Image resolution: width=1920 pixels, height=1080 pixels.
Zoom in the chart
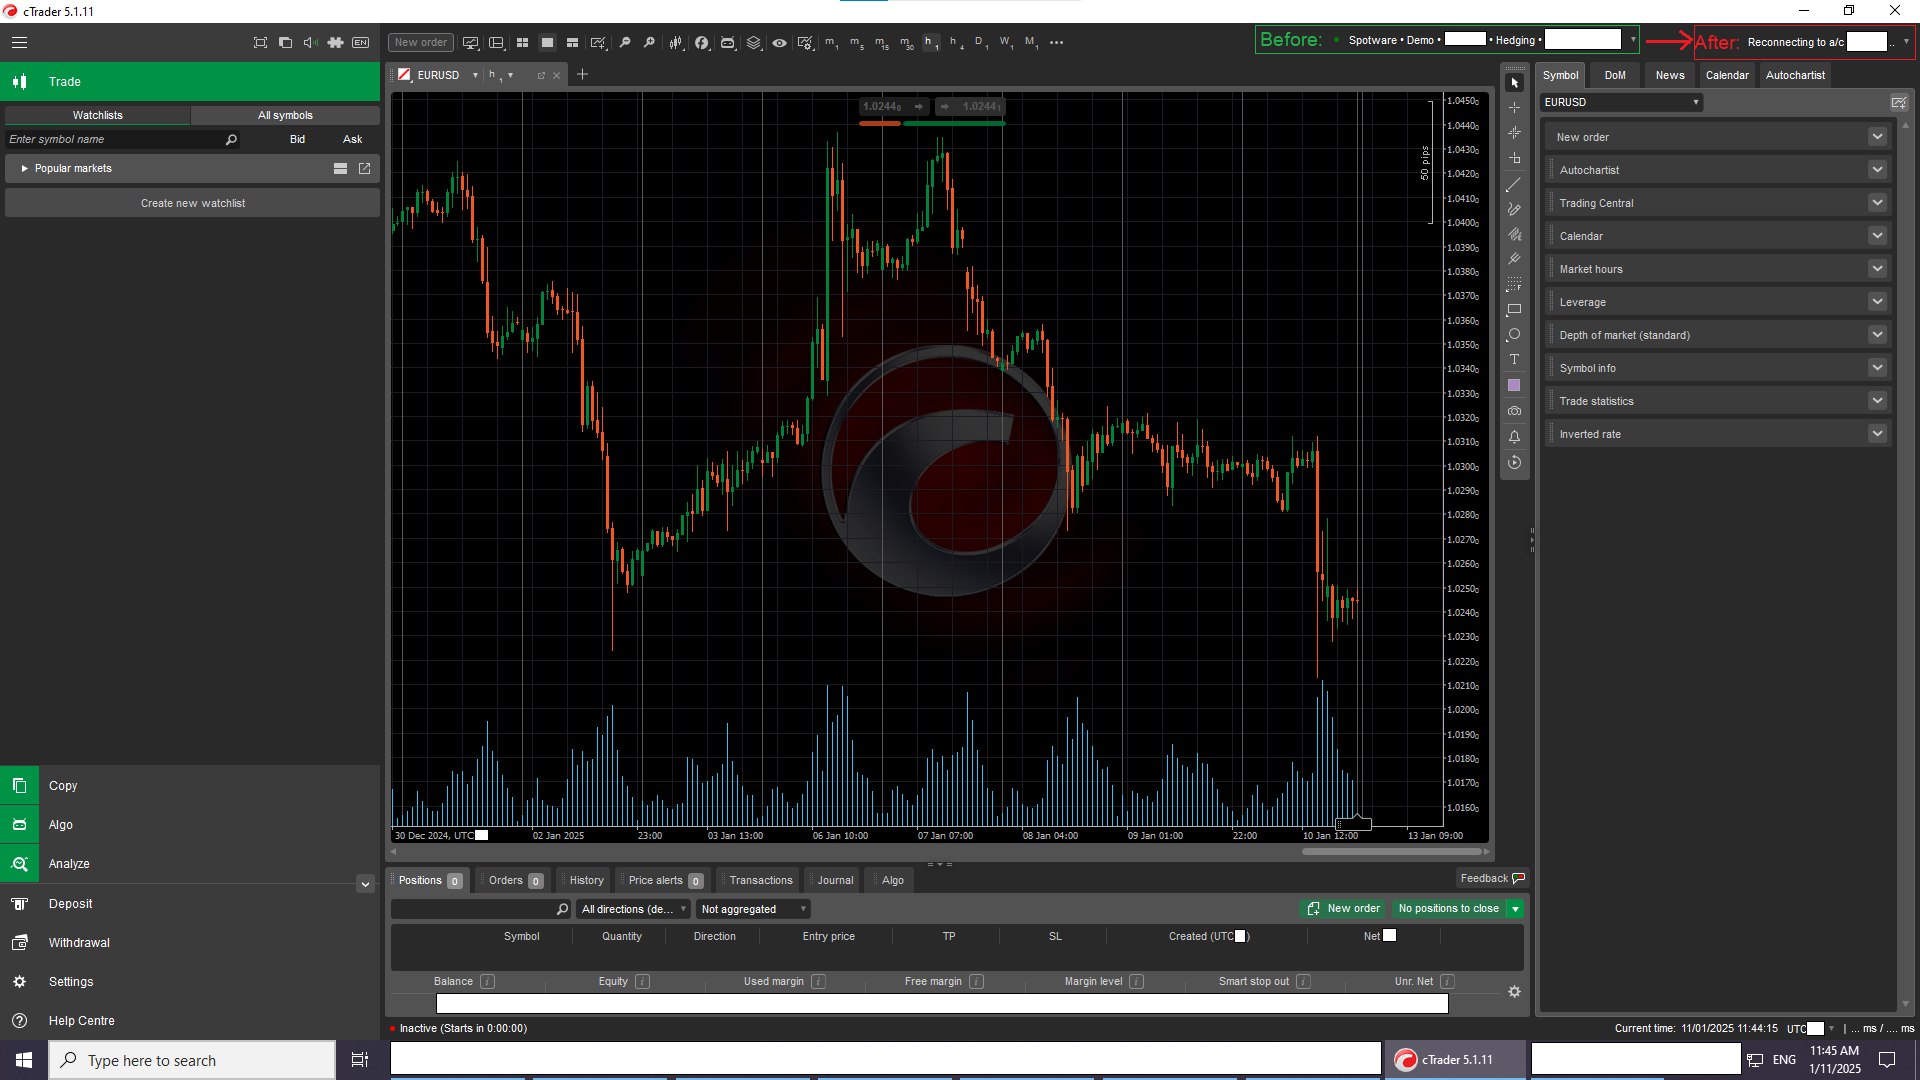(x=650, y=42)
